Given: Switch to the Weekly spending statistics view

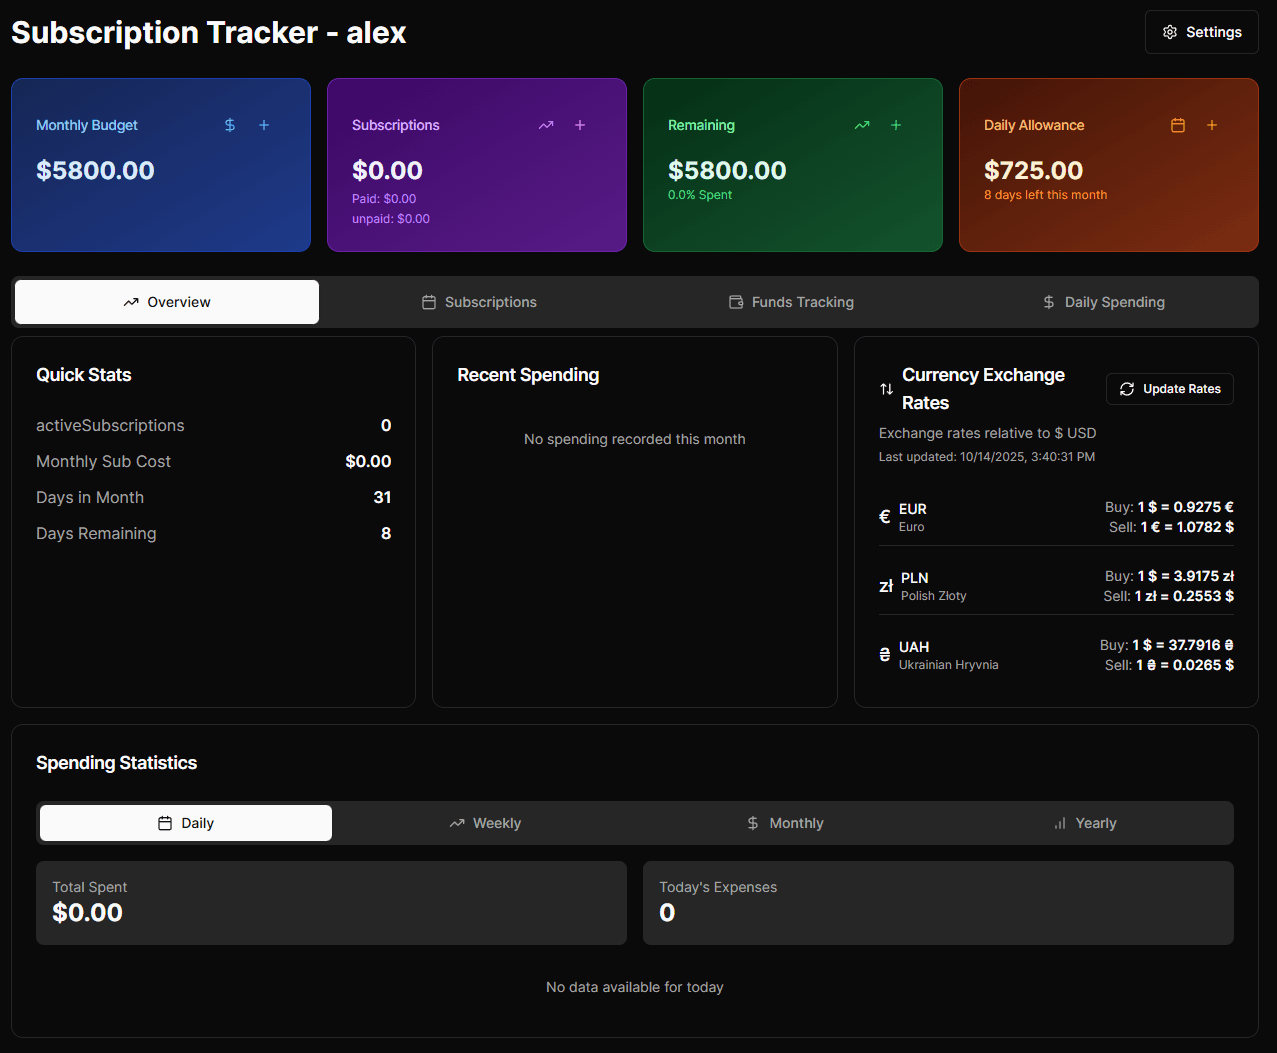Looking at the screenshot, I should 485,822.
